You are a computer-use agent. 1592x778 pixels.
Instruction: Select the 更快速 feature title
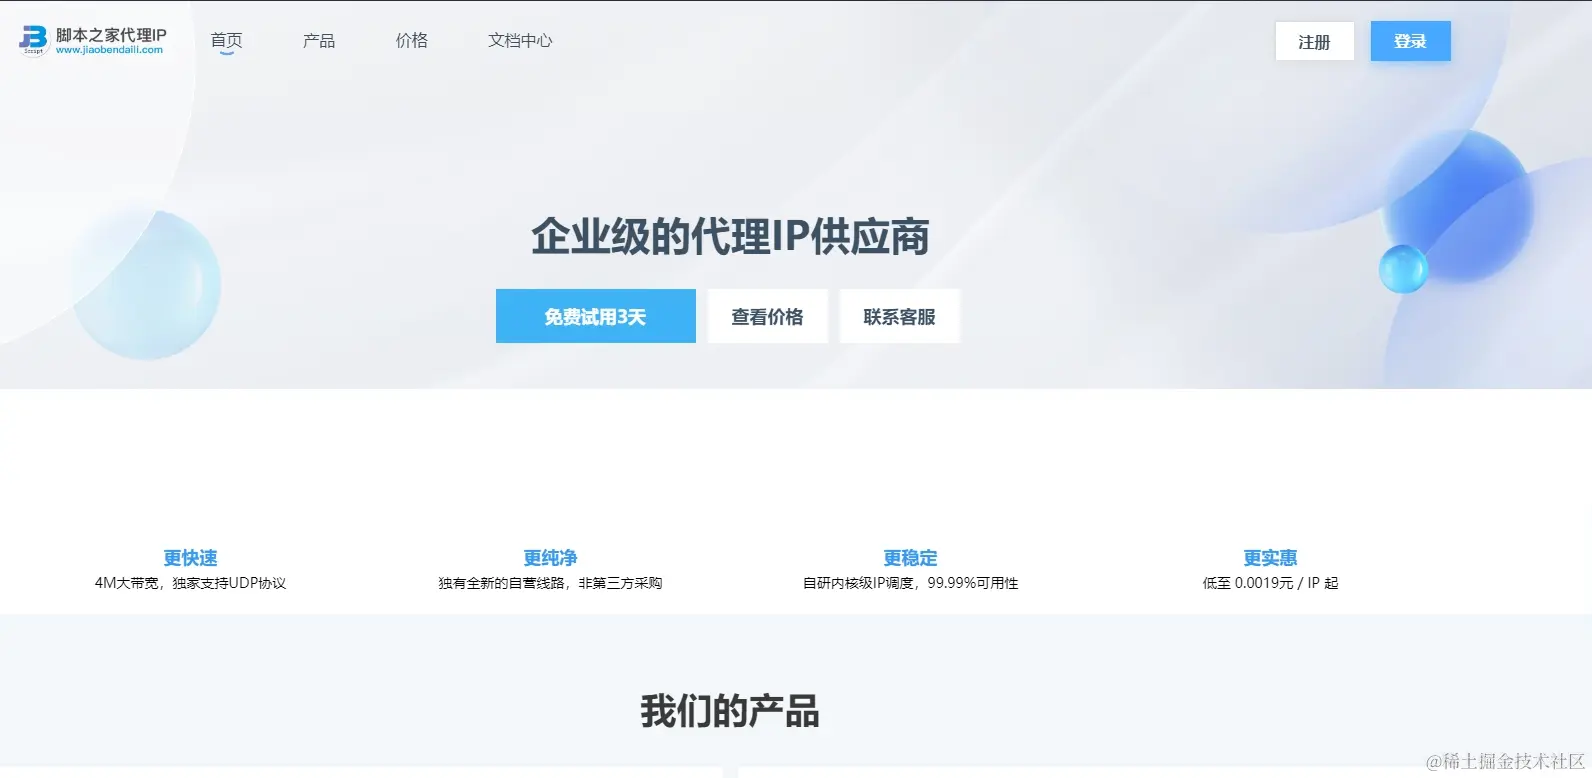(x=190, y=558)
